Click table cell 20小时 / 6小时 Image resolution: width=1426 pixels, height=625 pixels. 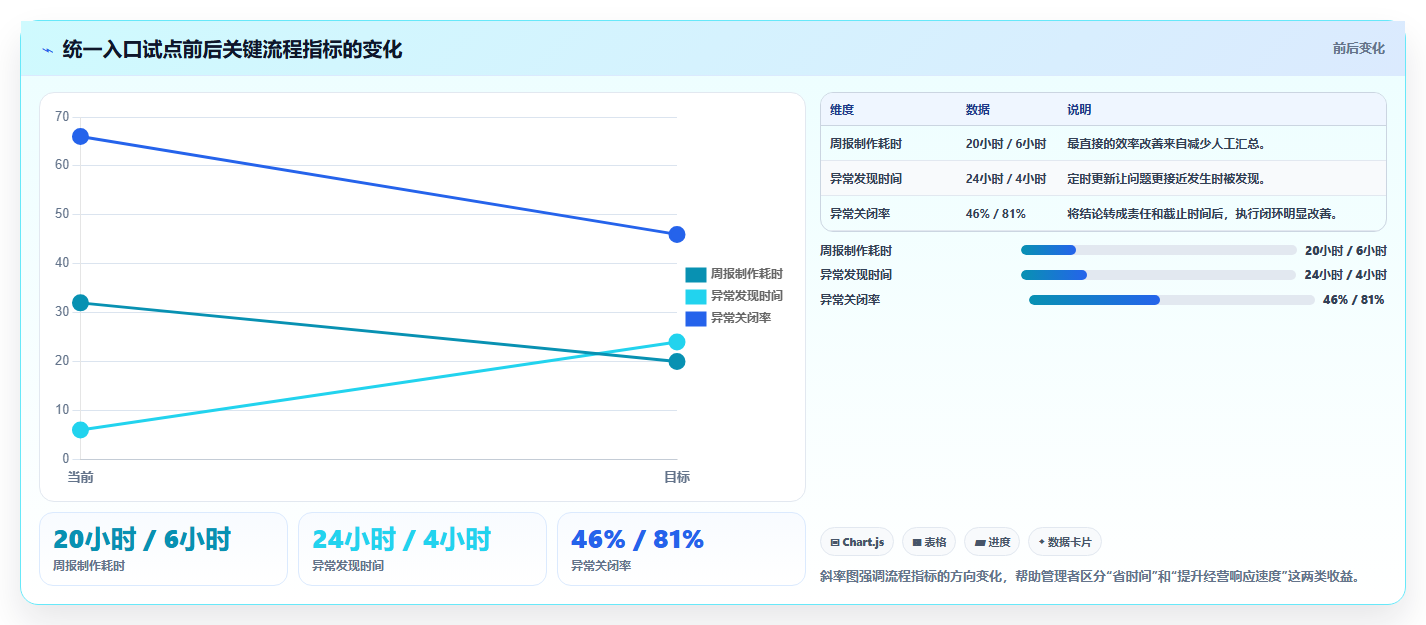coord(1006,144)
